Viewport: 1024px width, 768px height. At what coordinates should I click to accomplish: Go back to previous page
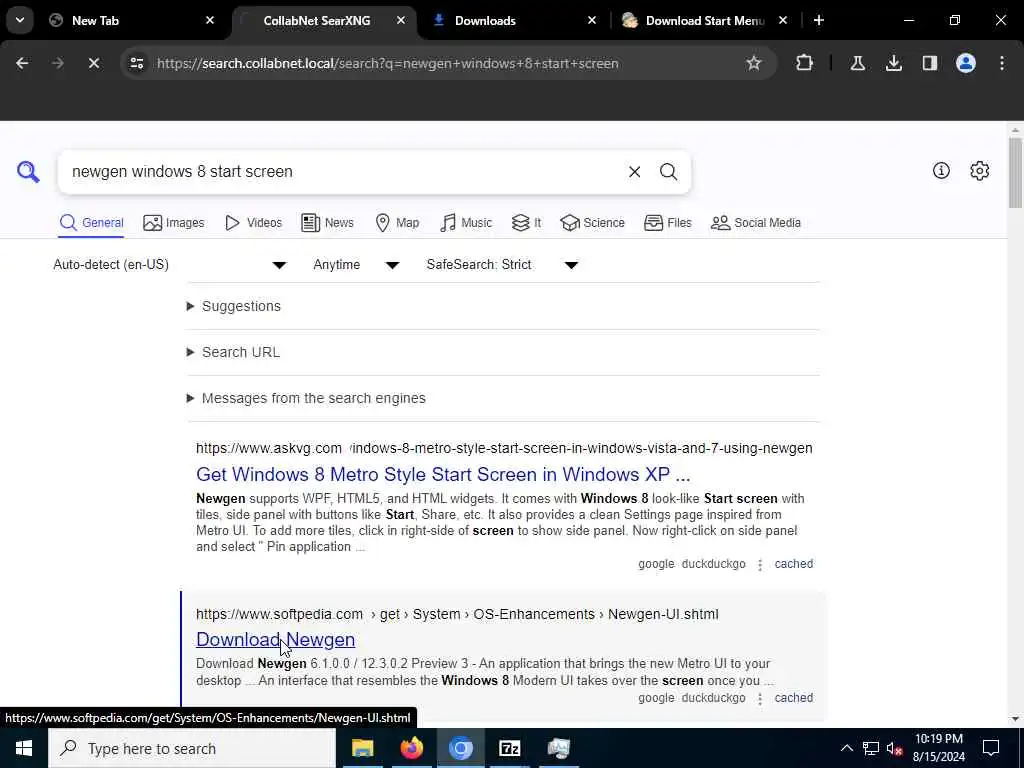22,63
